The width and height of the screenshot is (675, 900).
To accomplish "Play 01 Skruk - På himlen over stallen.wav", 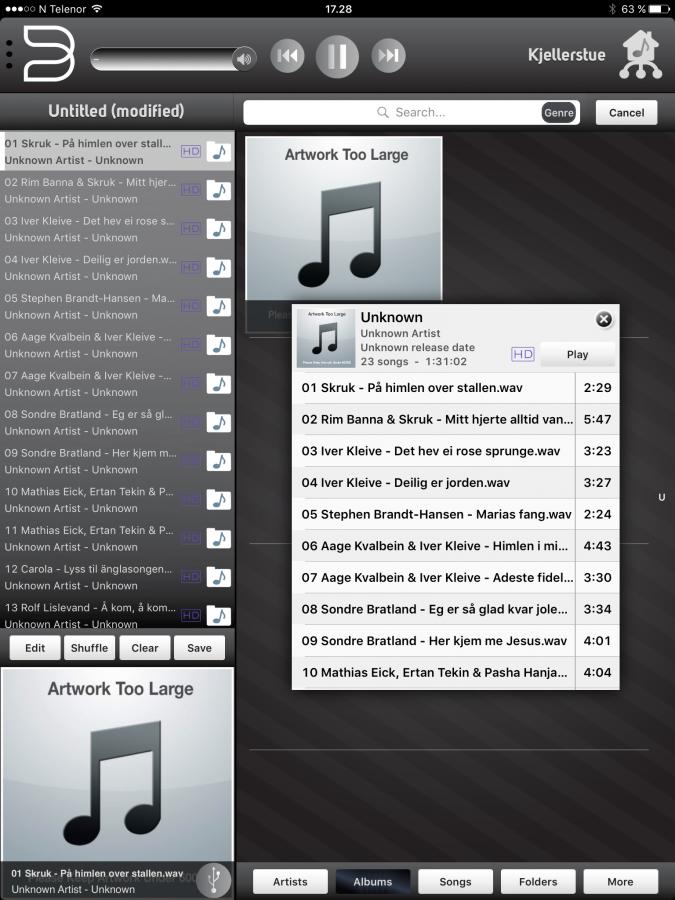I will [456, 387].
